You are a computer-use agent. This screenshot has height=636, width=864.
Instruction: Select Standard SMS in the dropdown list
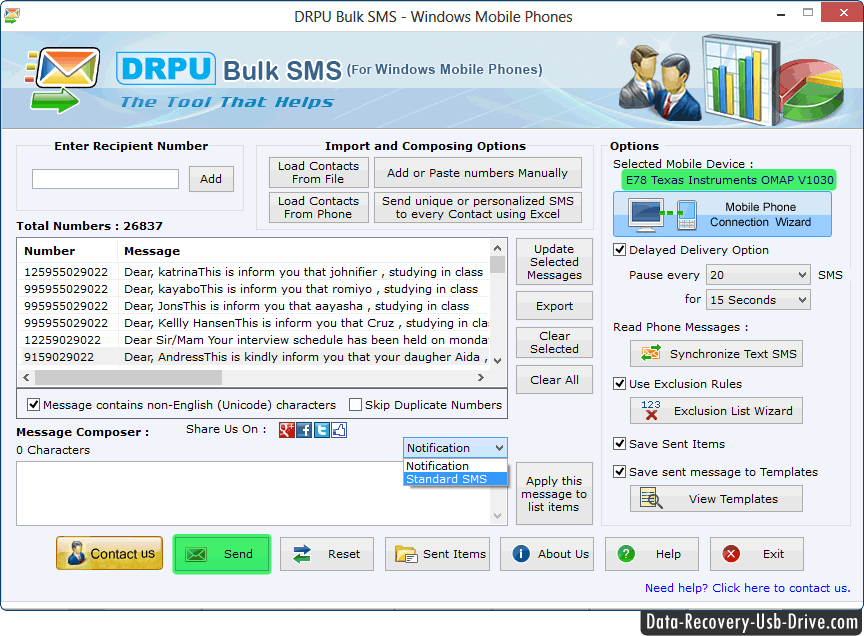coord(455,479)
